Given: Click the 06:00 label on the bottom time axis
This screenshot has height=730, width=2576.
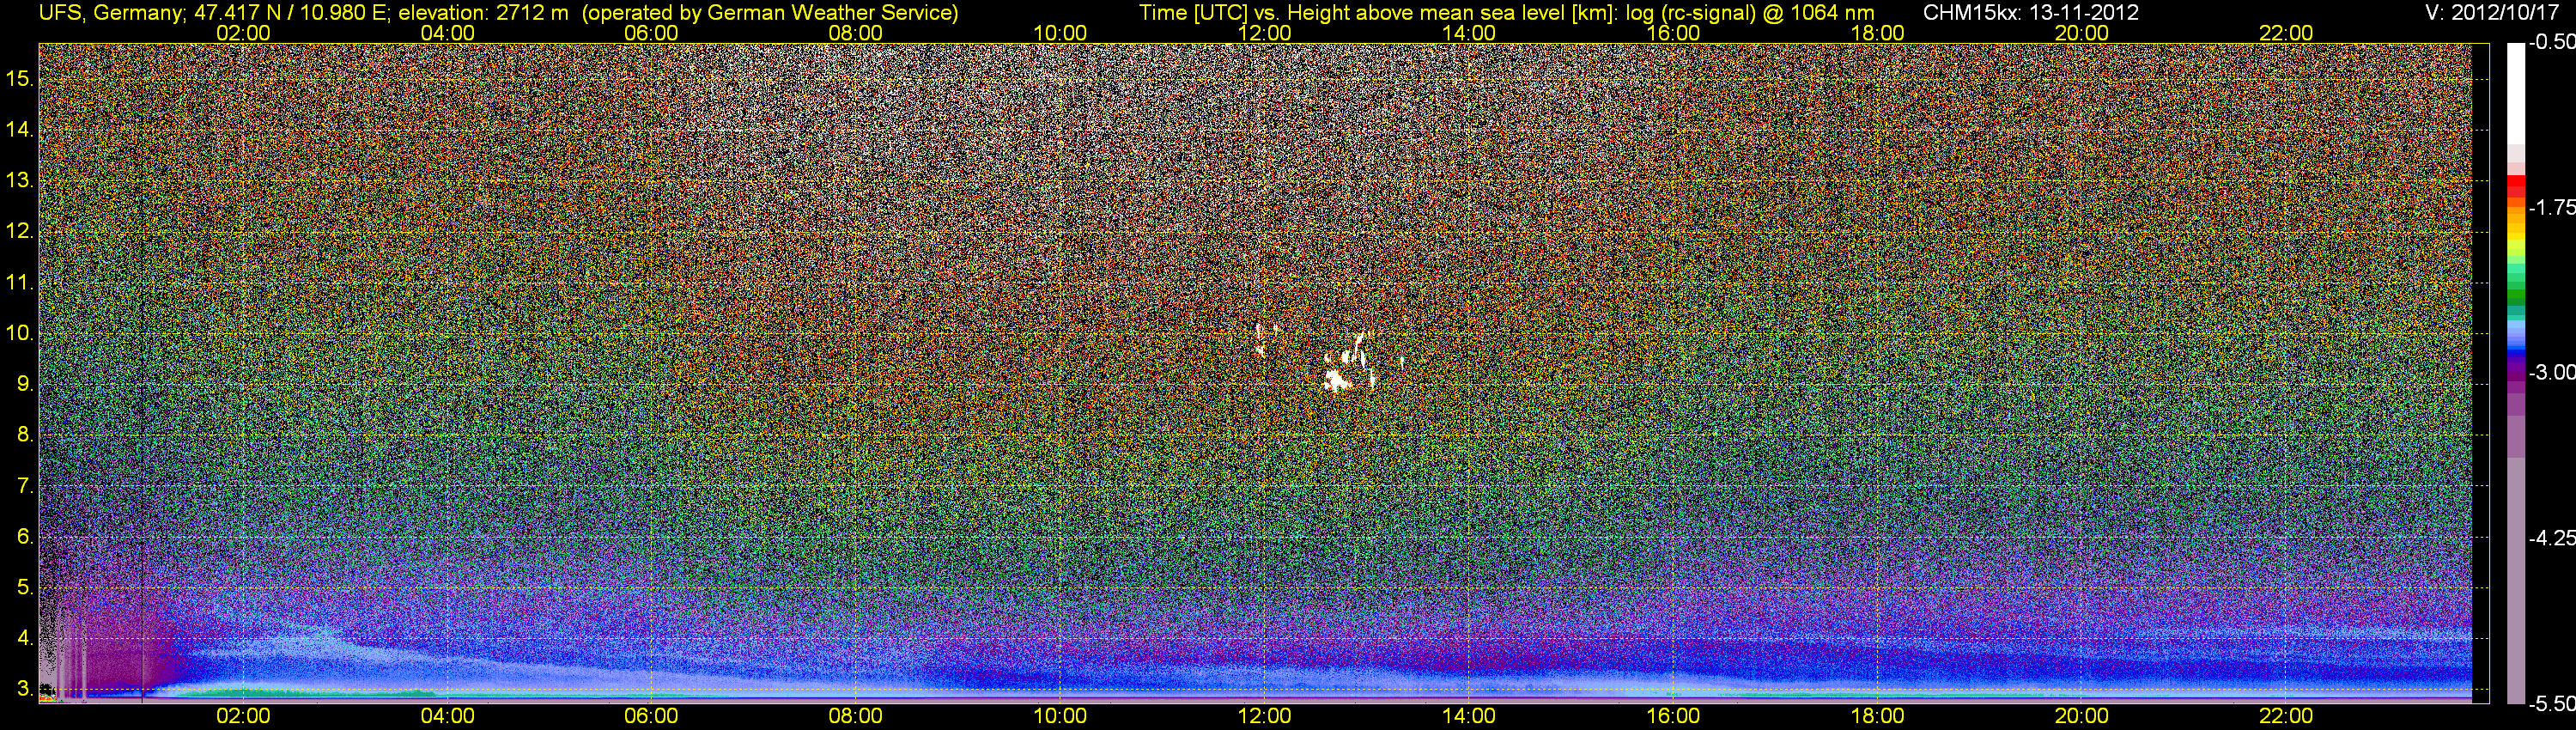Looking at the screenshot, I should (x=651, y=716).
